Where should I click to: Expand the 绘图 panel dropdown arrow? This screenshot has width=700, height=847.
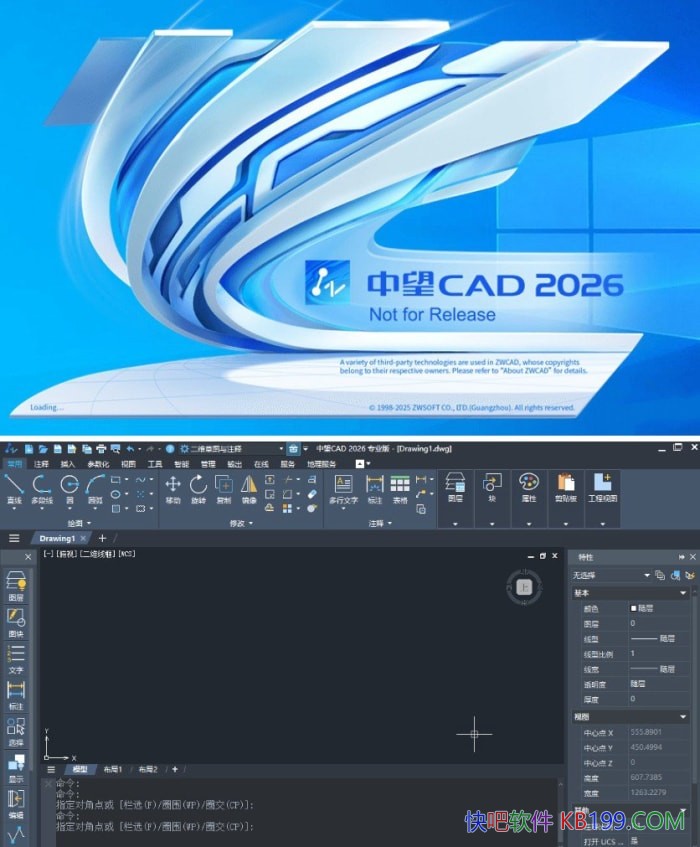89,523
